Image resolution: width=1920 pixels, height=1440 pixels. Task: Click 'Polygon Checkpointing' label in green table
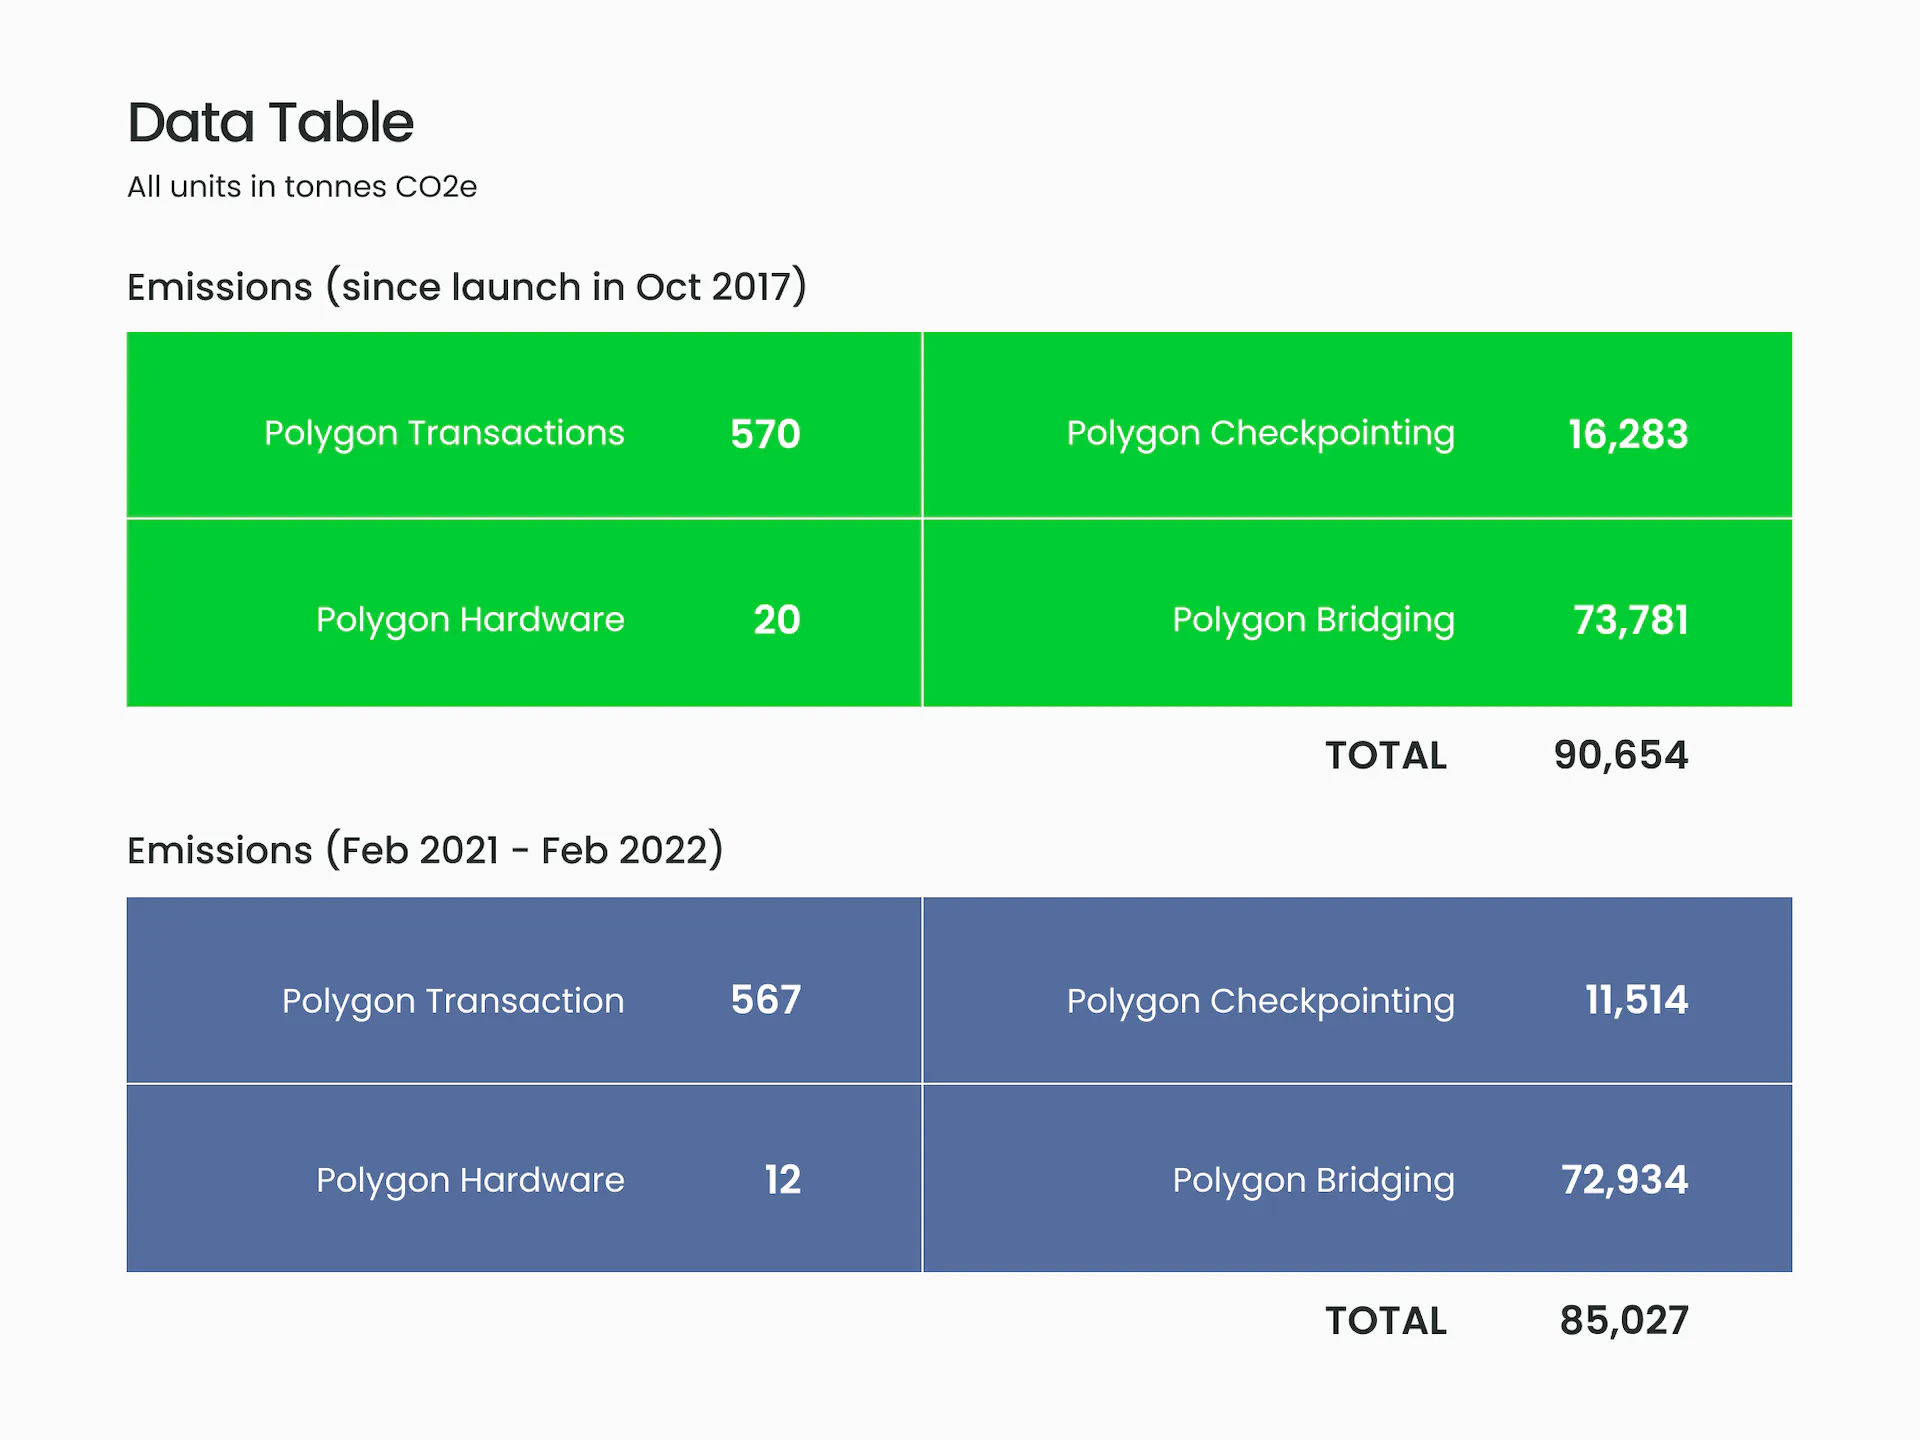tap(1260, 434)
